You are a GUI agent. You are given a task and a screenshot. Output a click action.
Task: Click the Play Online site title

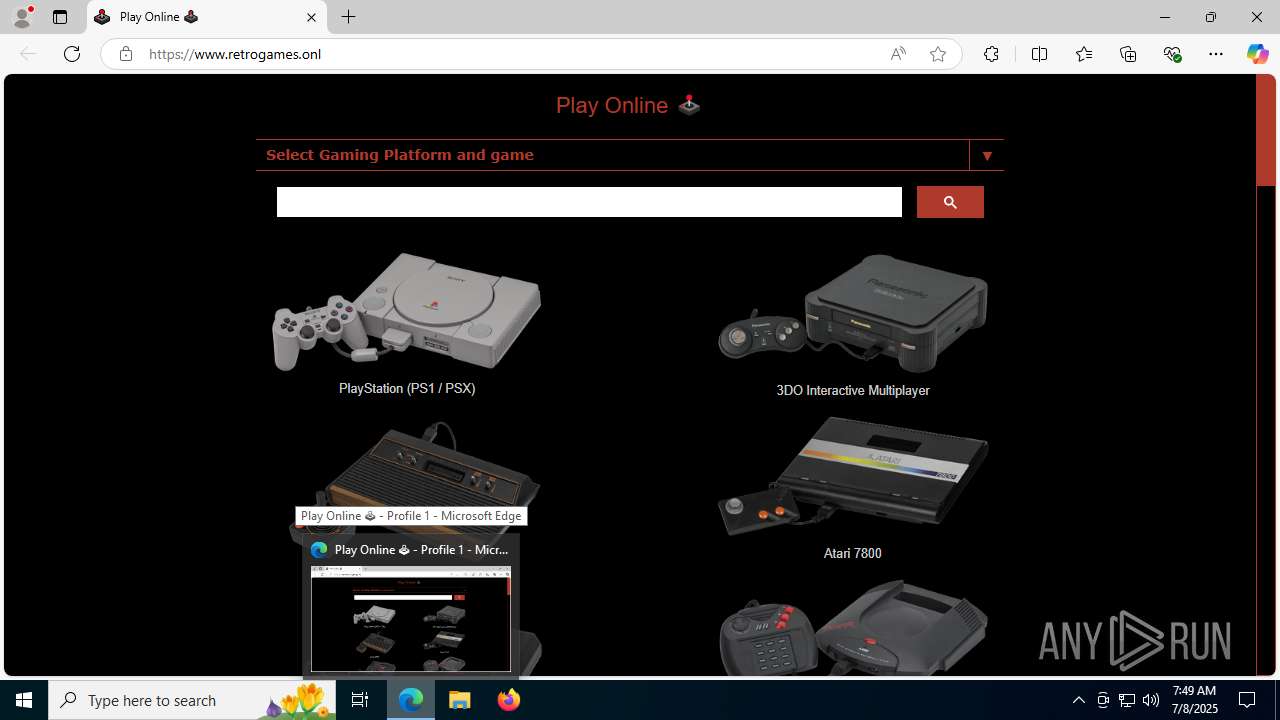click(x=628, y=105)
